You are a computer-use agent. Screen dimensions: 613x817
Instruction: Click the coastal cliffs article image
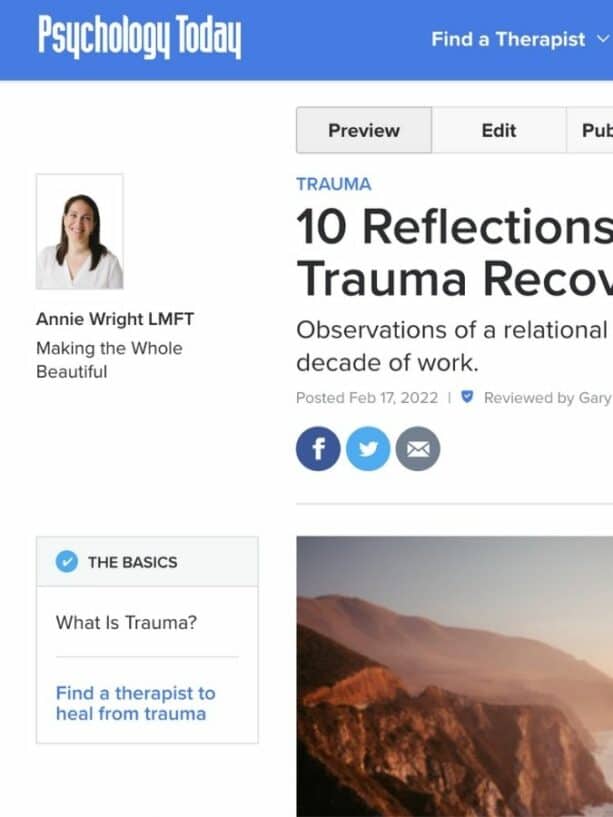(x=455, y=676)
